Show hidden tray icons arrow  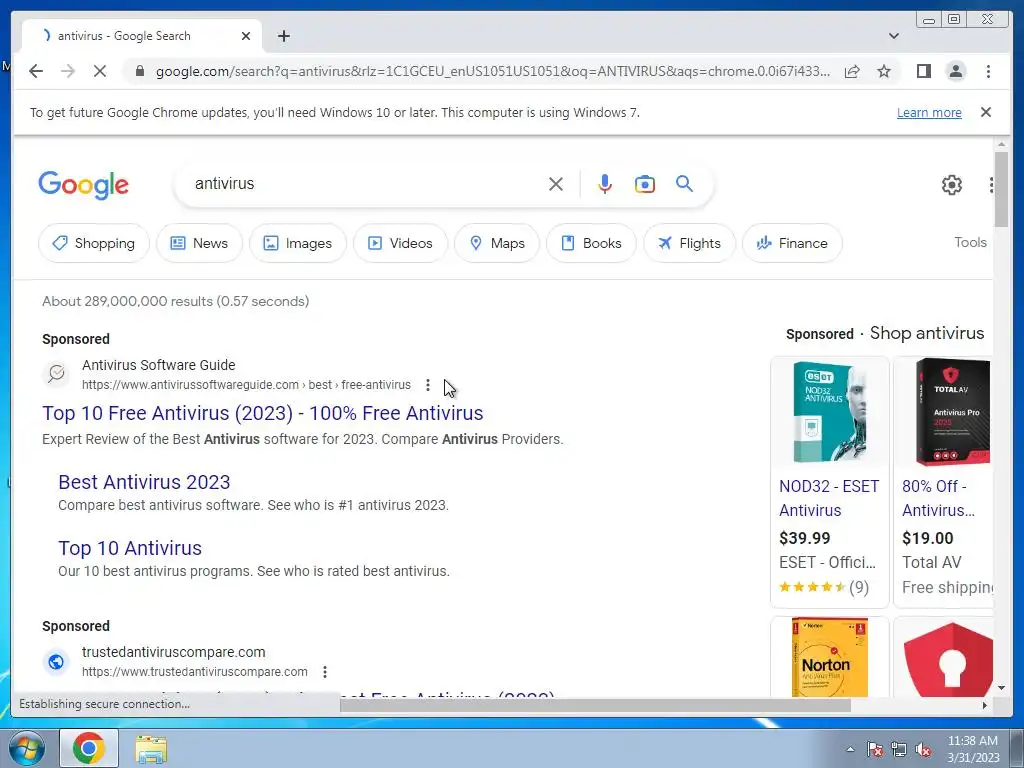(850, 750)
